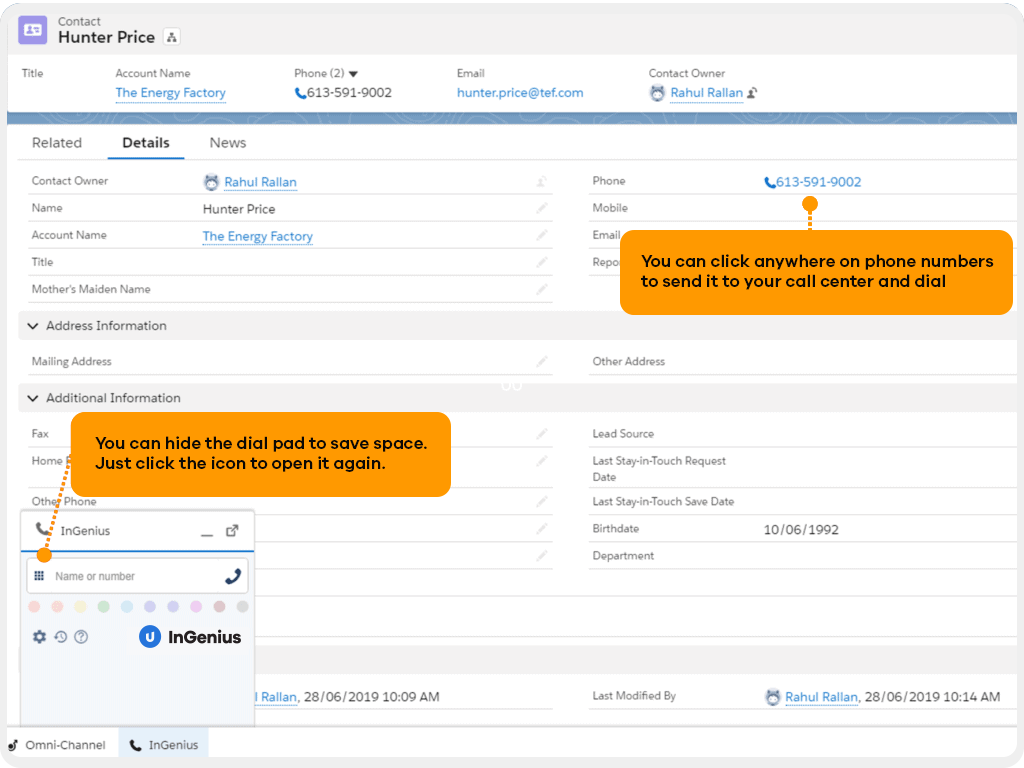Click edit pencil on the Account Name row
Image resolution: width=1024 pixels, height=768 pixels.
(541, 235)
